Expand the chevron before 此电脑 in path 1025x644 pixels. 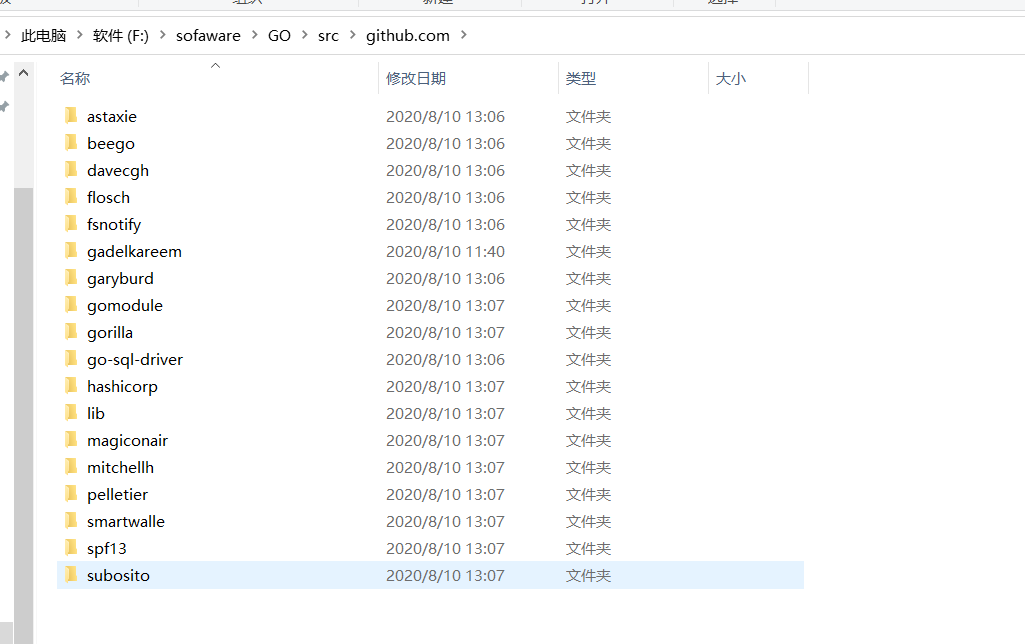pos(8,35)
